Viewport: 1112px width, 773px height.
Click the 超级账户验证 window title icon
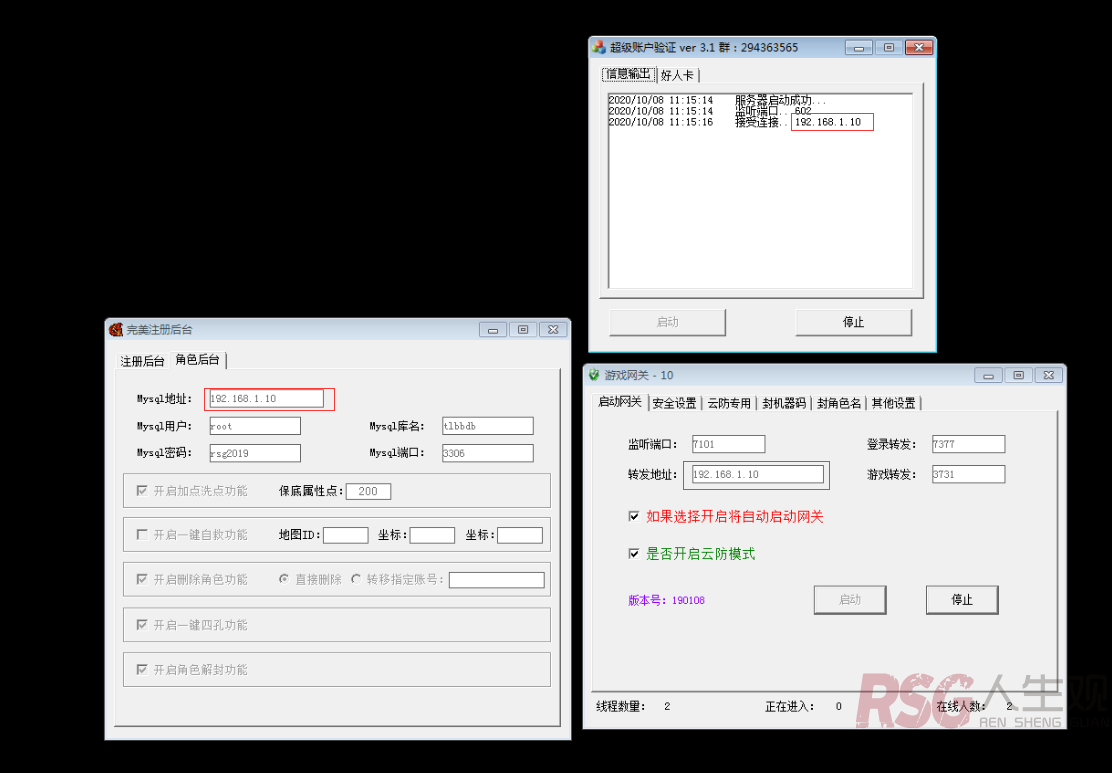599,48
